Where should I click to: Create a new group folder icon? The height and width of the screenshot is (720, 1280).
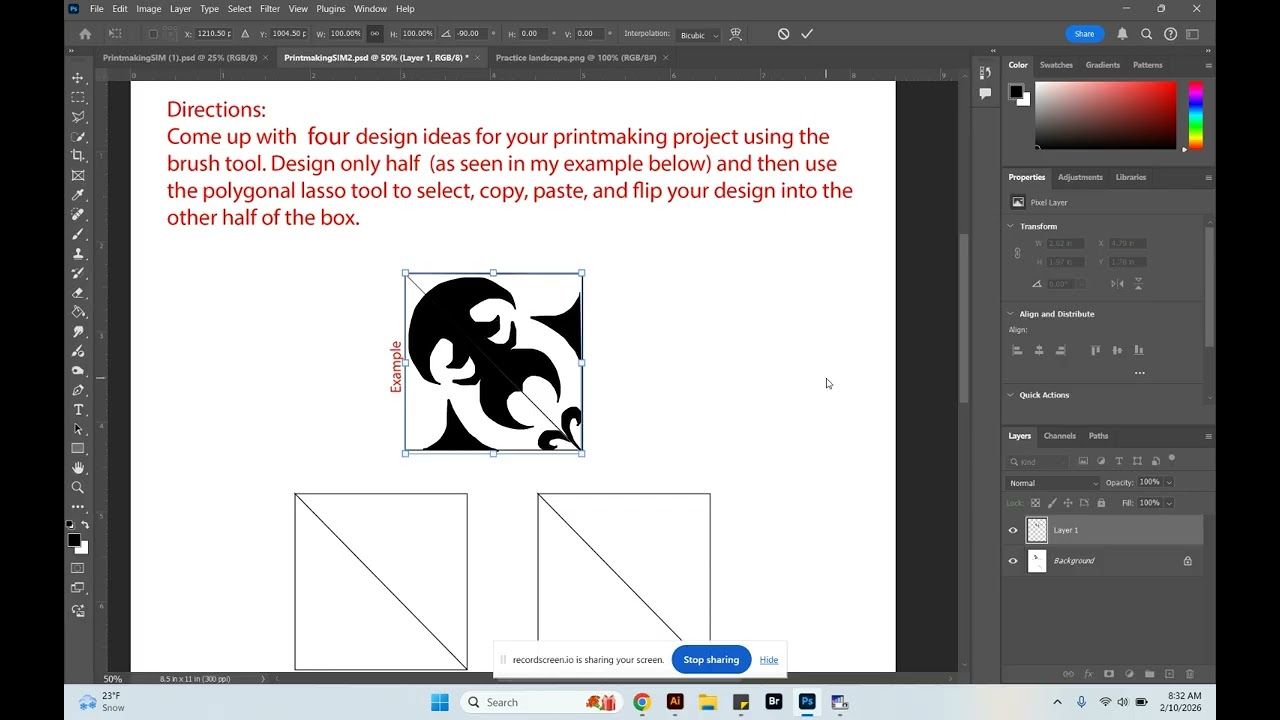pyautogui.click(x=1149, y=674)
